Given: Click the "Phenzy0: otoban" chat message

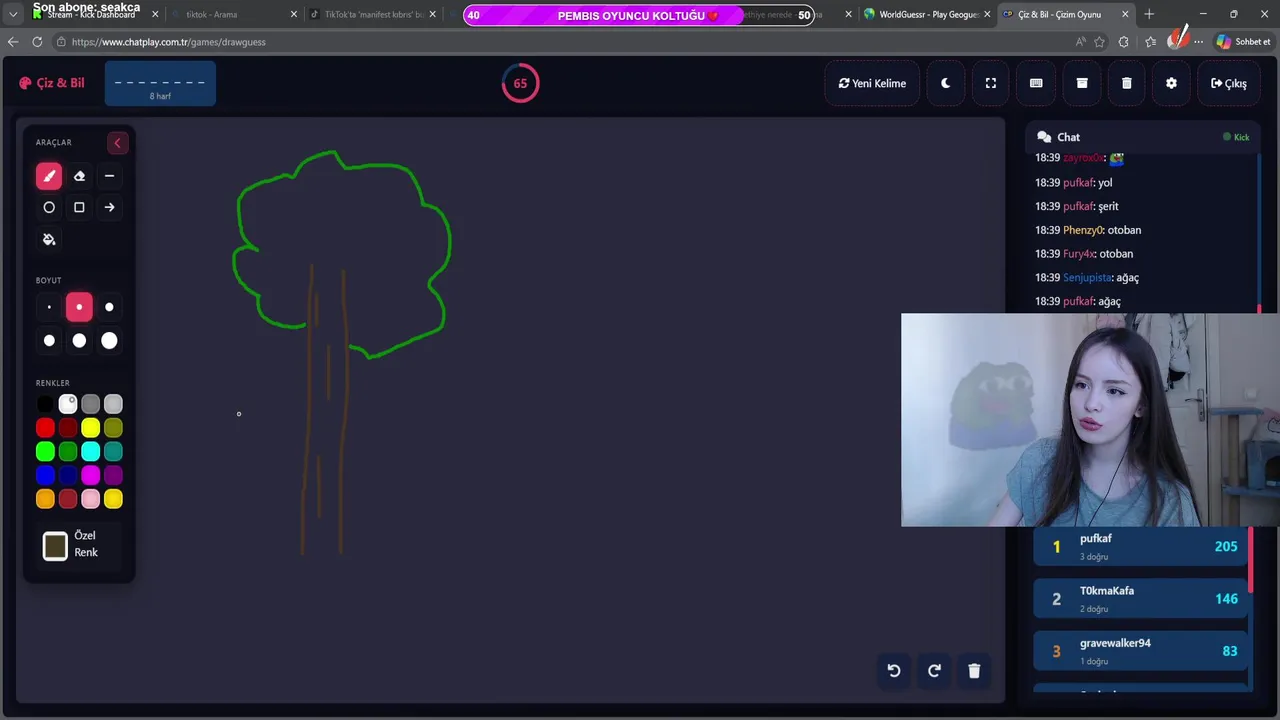Looking at the screenshot, I should [x=1088, y=230].
